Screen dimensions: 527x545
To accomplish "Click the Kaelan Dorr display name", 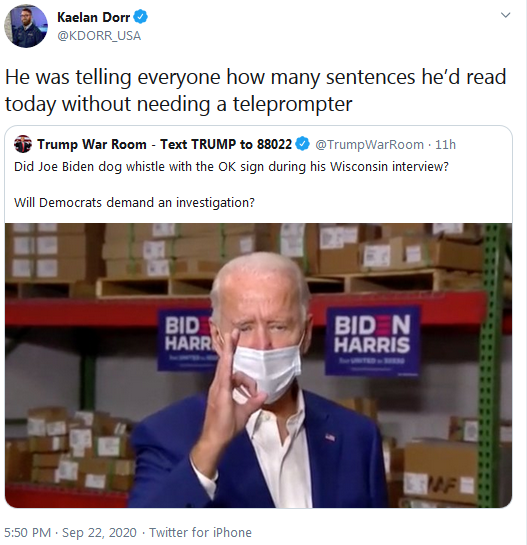I will click(93, 17).
